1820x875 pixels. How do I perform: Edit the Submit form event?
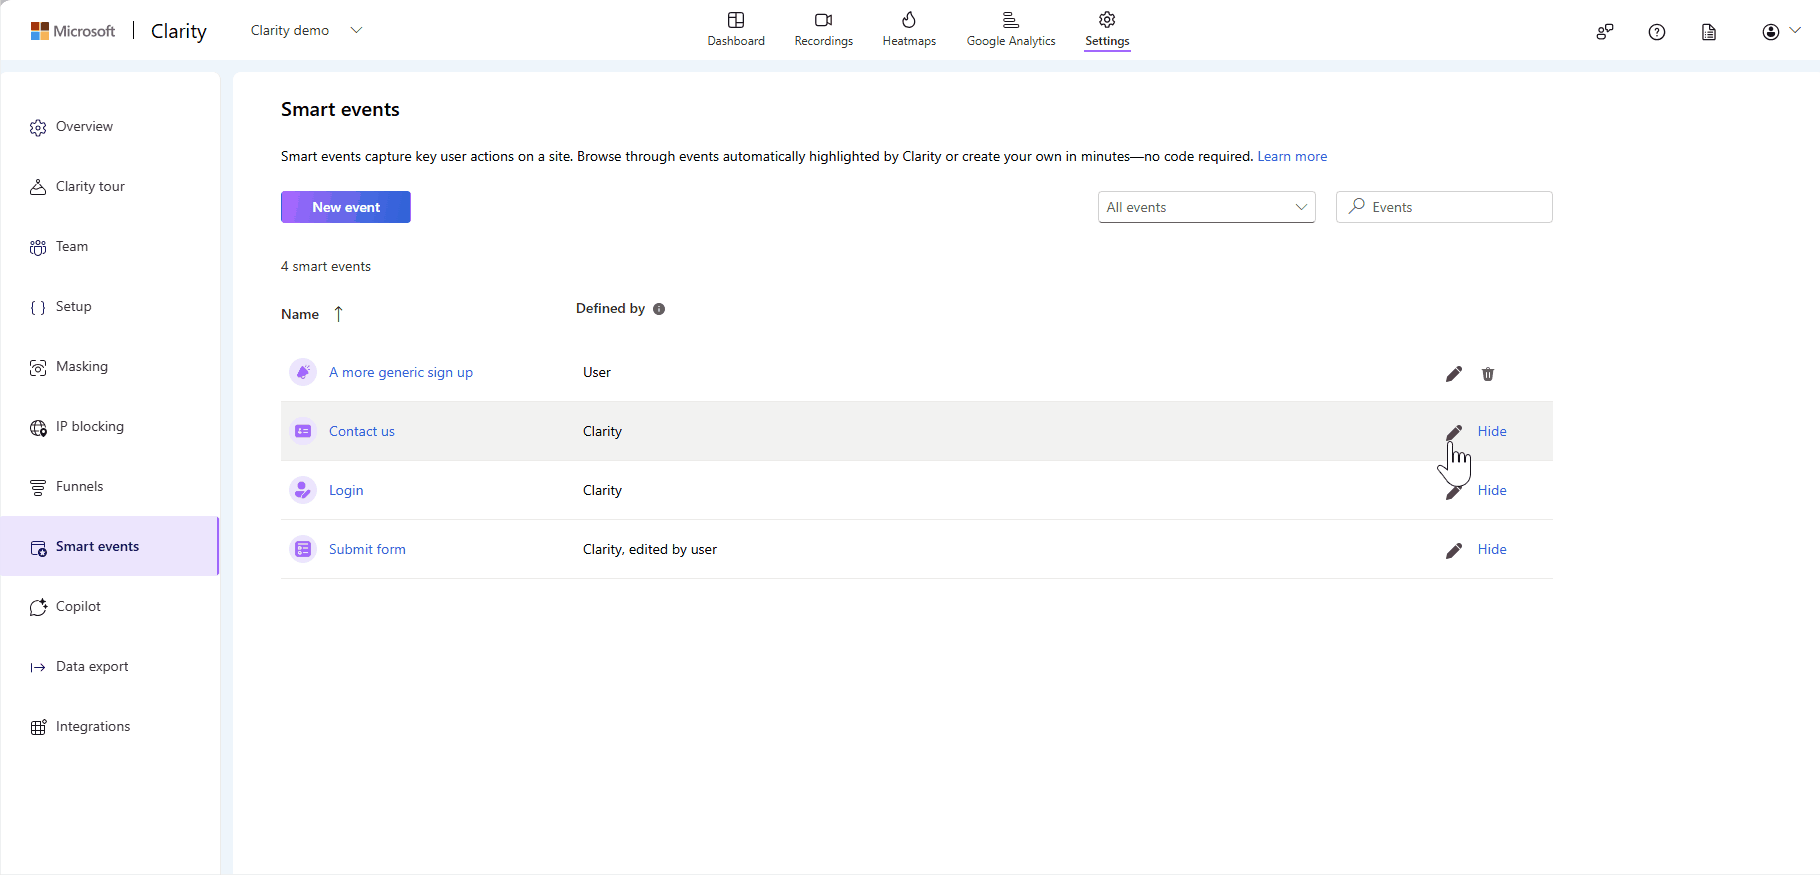point(1454,550)
